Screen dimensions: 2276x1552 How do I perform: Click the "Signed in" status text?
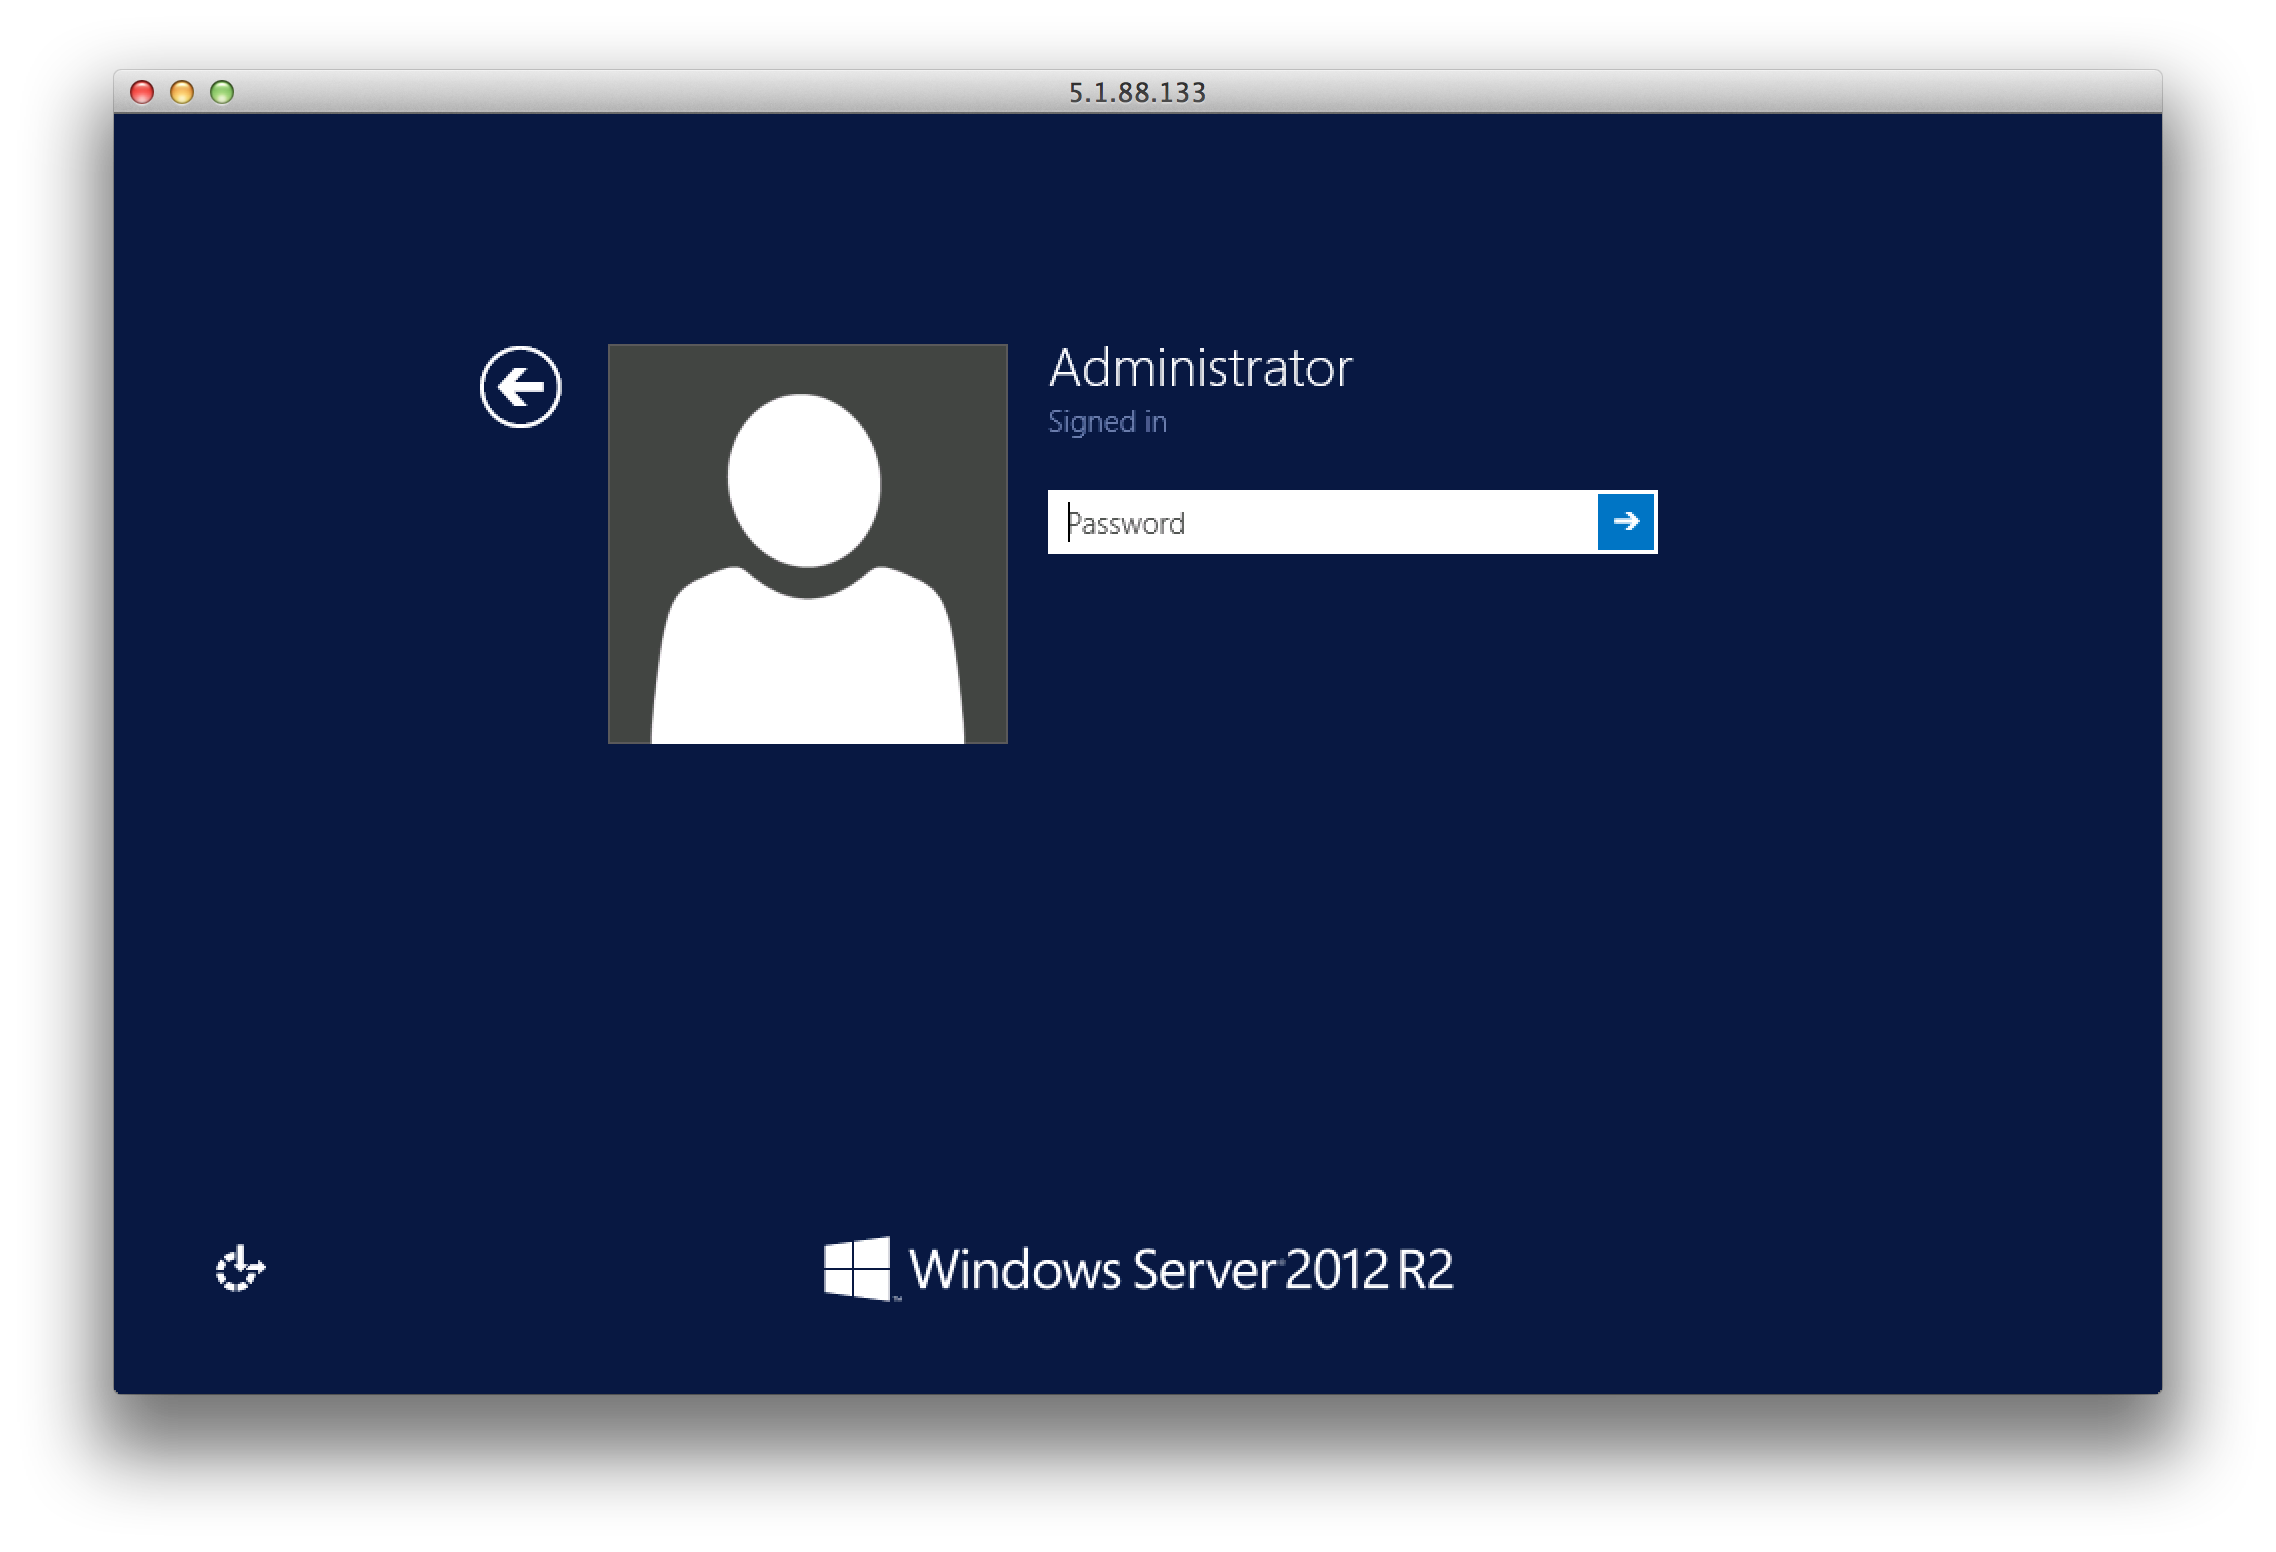[1107, 422]
